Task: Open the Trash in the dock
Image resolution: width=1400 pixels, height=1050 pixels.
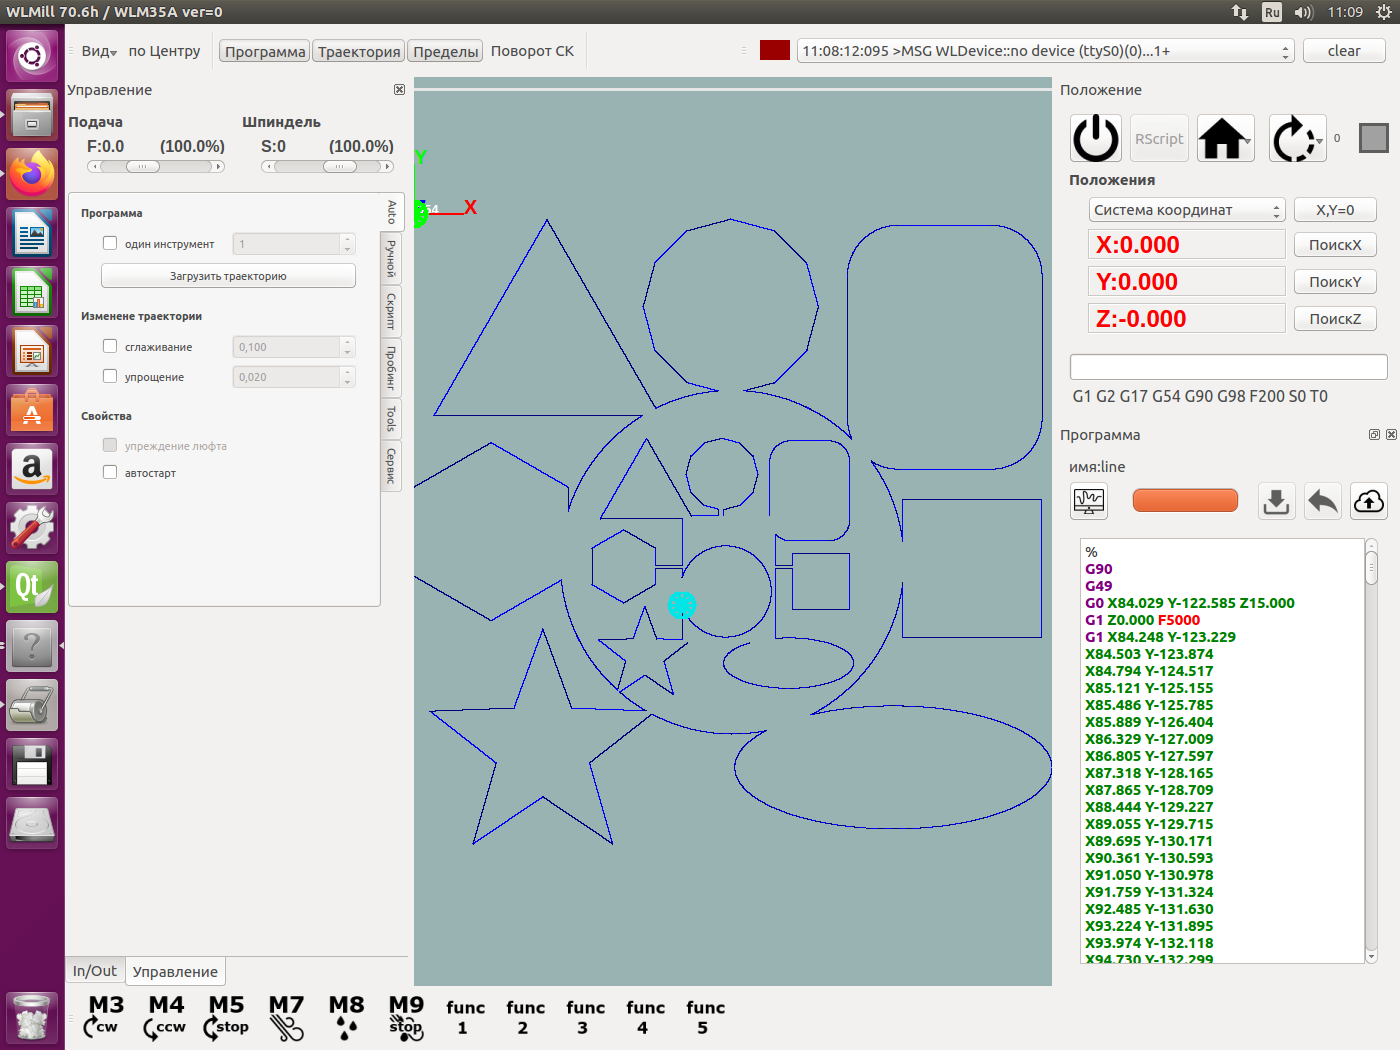Action: pos(32,1018)
